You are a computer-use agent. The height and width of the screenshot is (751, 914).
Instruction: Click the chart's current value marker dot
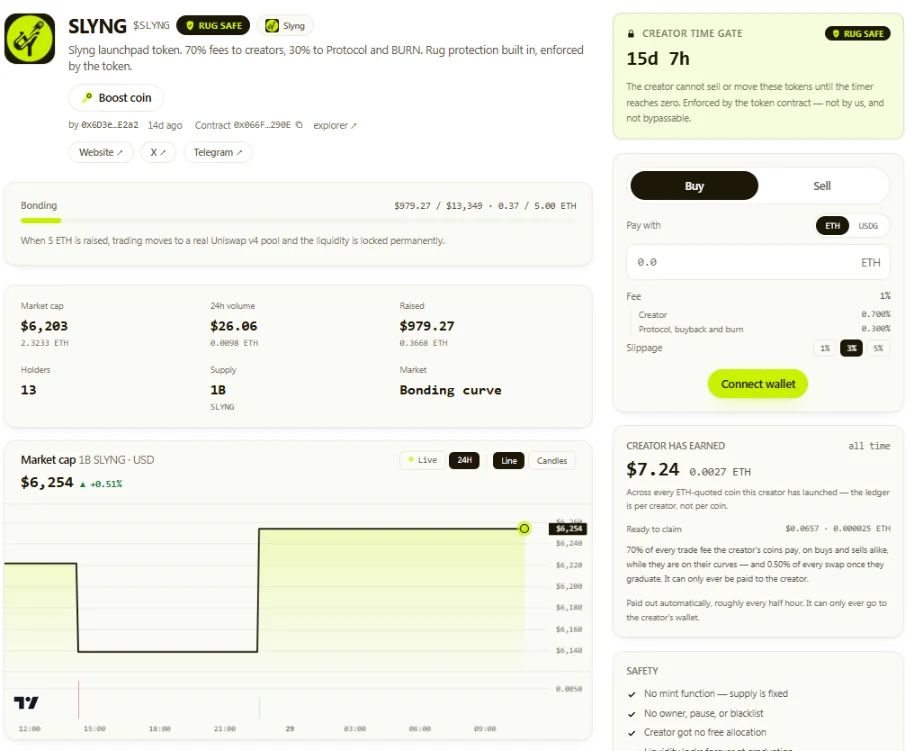[x=525, y=528]
